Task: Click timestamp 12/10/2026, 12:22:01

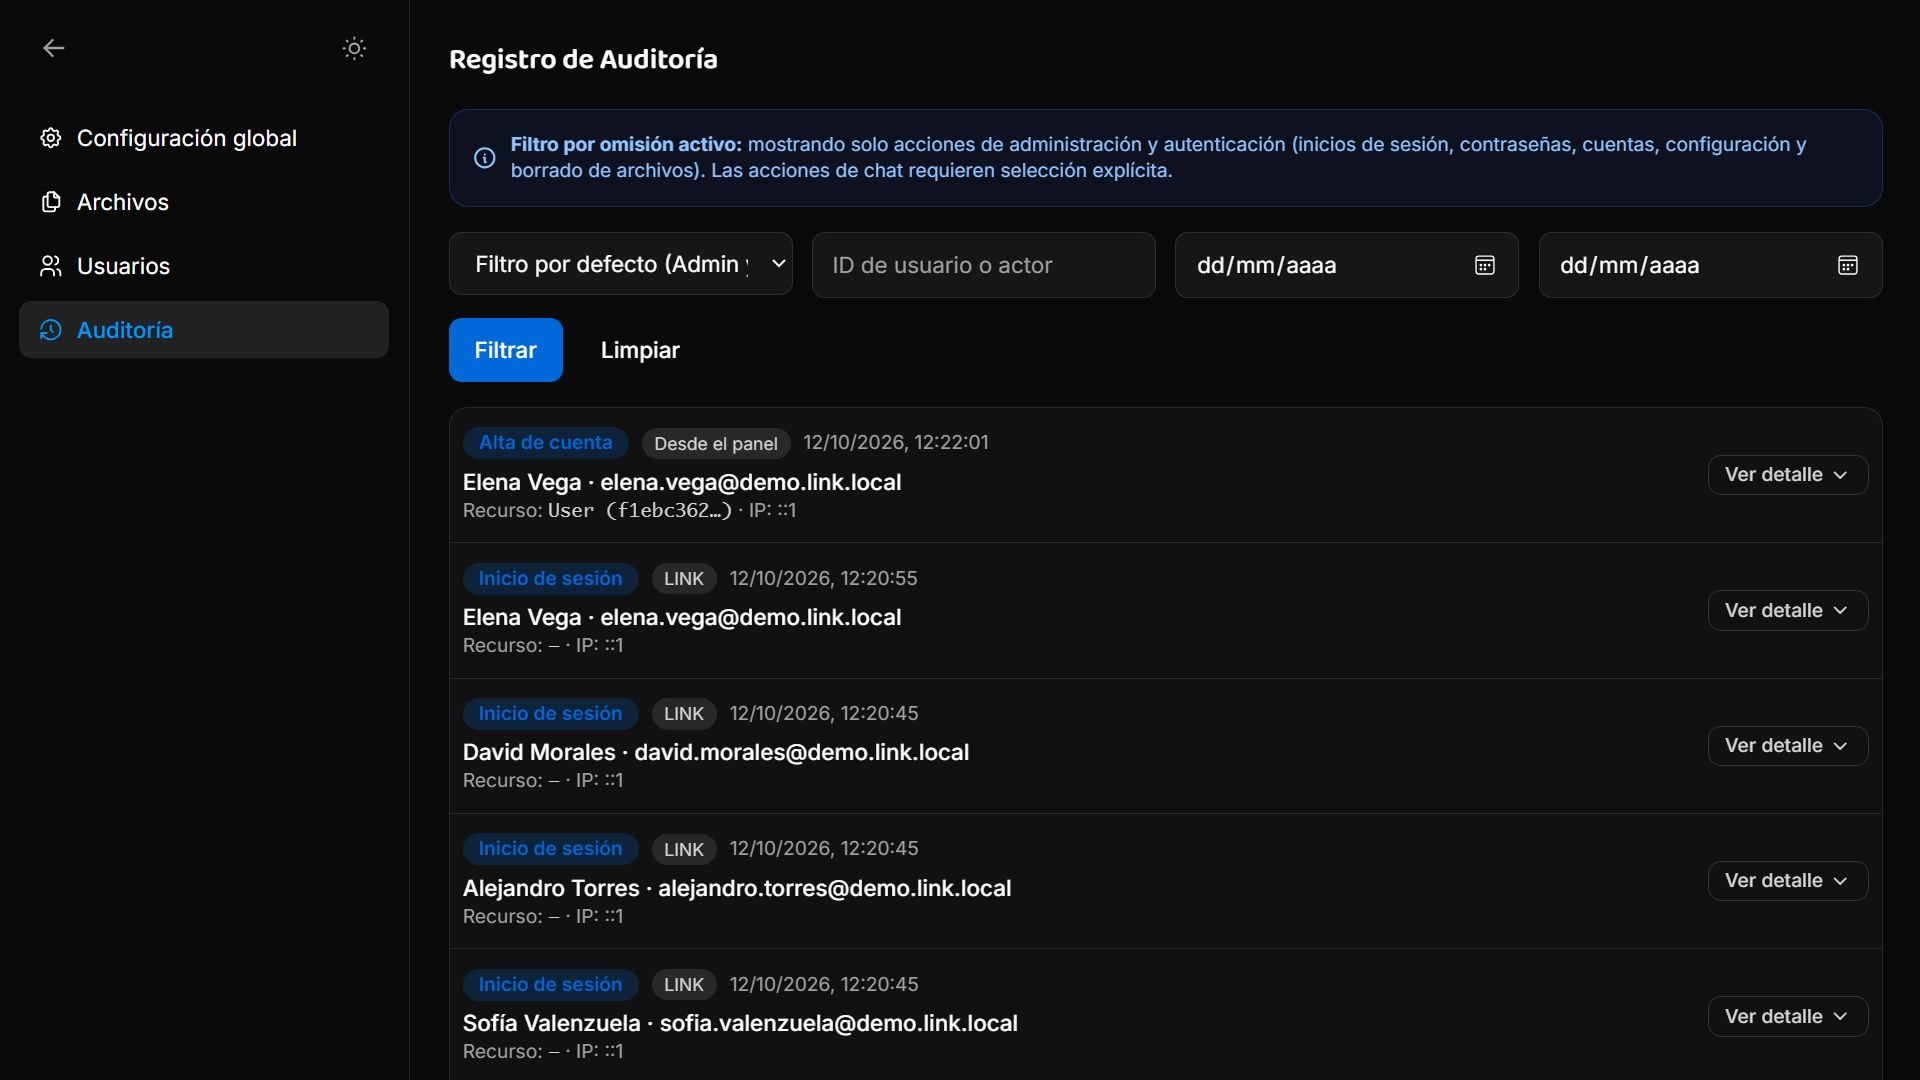Action: pos(896,443)
